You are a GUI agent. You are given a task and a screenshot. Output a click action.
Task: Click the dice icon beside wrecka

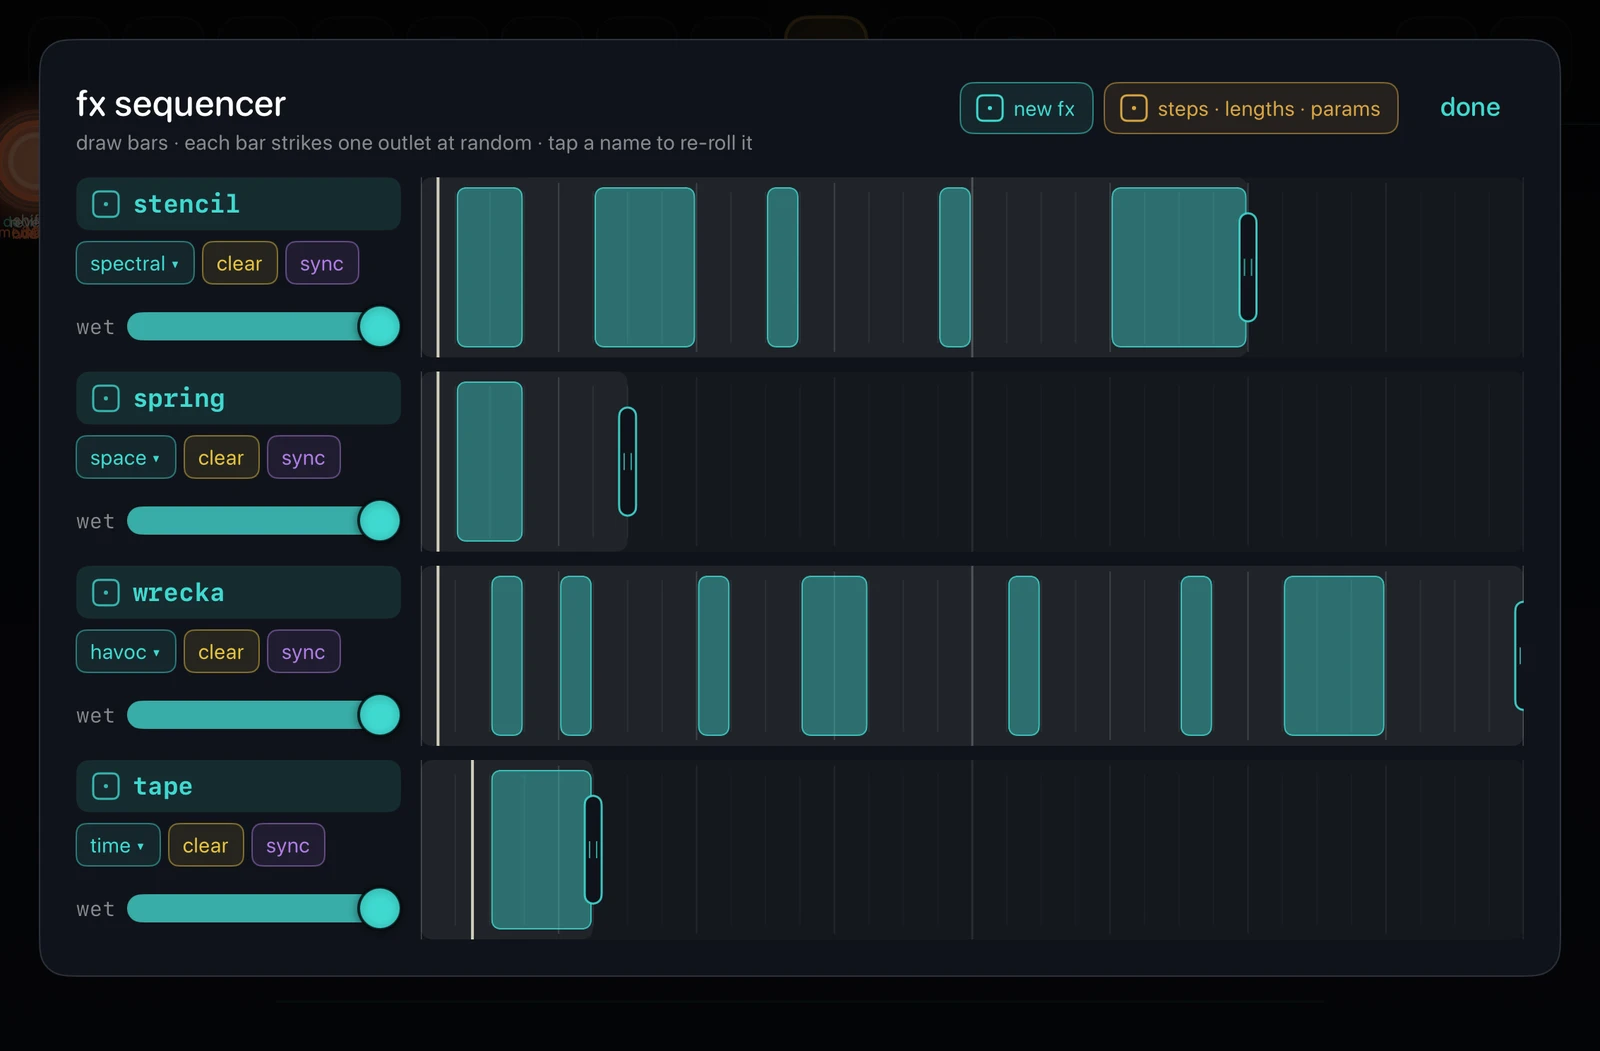[106, 592]
